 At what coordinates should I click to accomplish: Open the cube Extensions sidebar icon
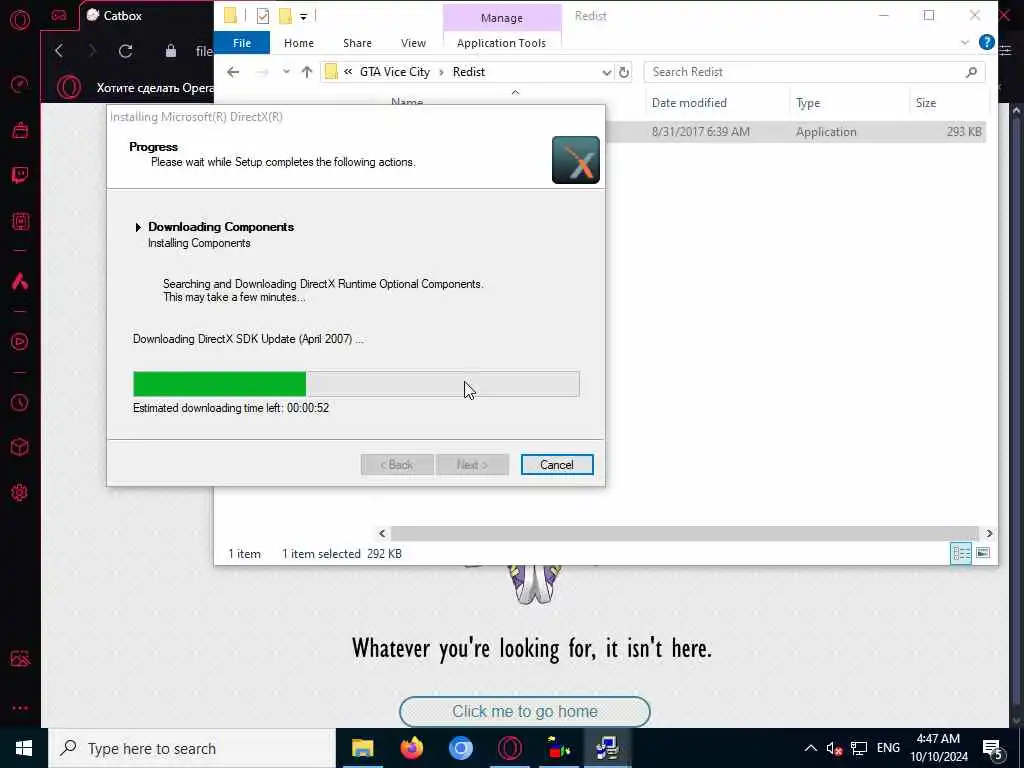[x=20, y=447]
